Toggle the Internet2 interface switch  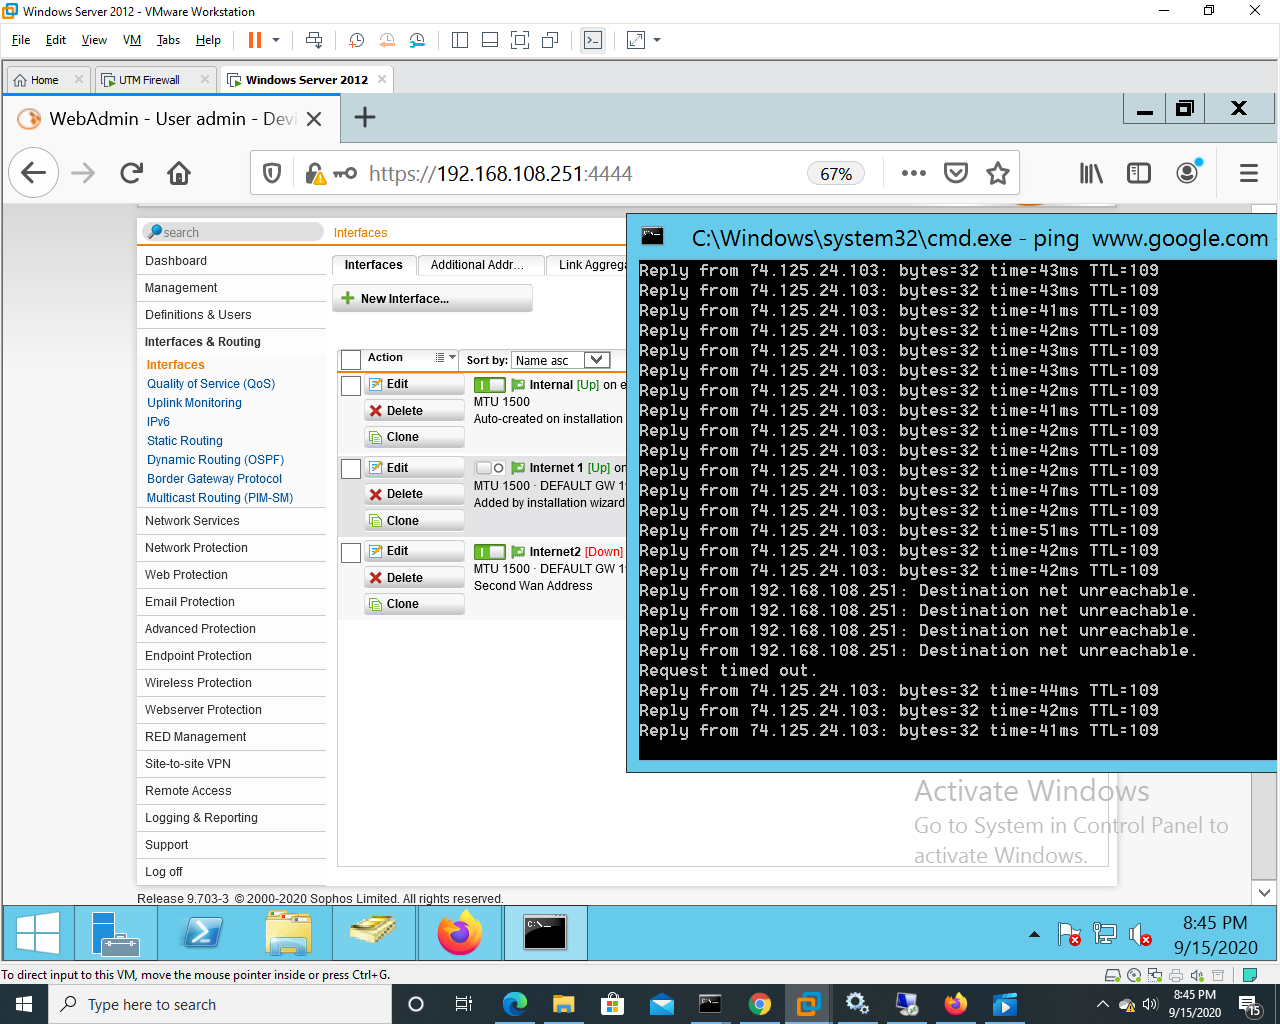click(490, 552)
